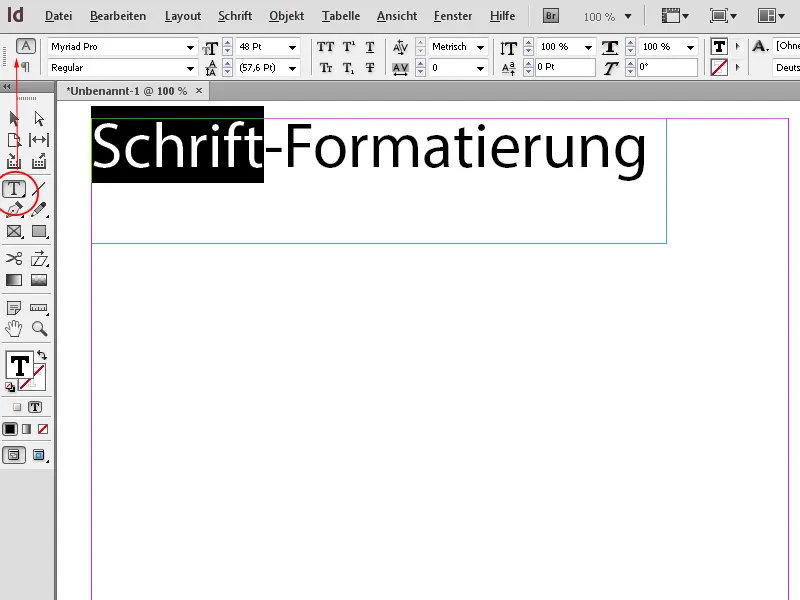Image resolution: width=800 pixels, height=600 pixels.
Task: Select the Content Placer tool
Action: [x=39, y=162]
